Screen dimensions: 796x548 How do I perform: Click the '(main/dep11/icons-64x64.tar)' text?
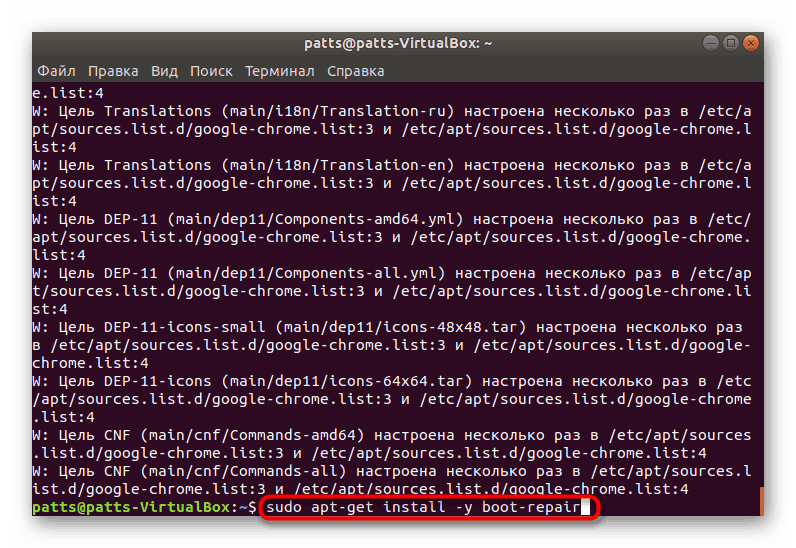pyautogui.click(x=347, y=381)
